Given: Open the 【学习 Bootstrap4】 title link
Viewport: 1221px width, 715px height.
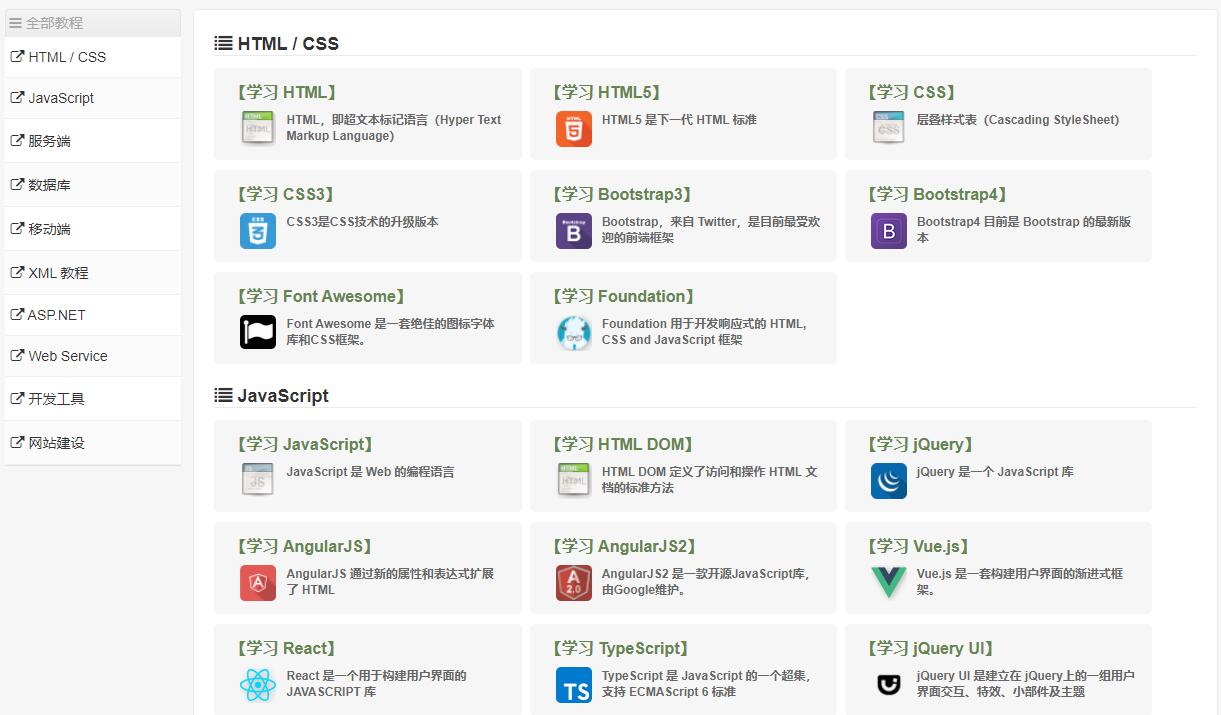Looking at the screenshot, I should (x=937, y=194).
